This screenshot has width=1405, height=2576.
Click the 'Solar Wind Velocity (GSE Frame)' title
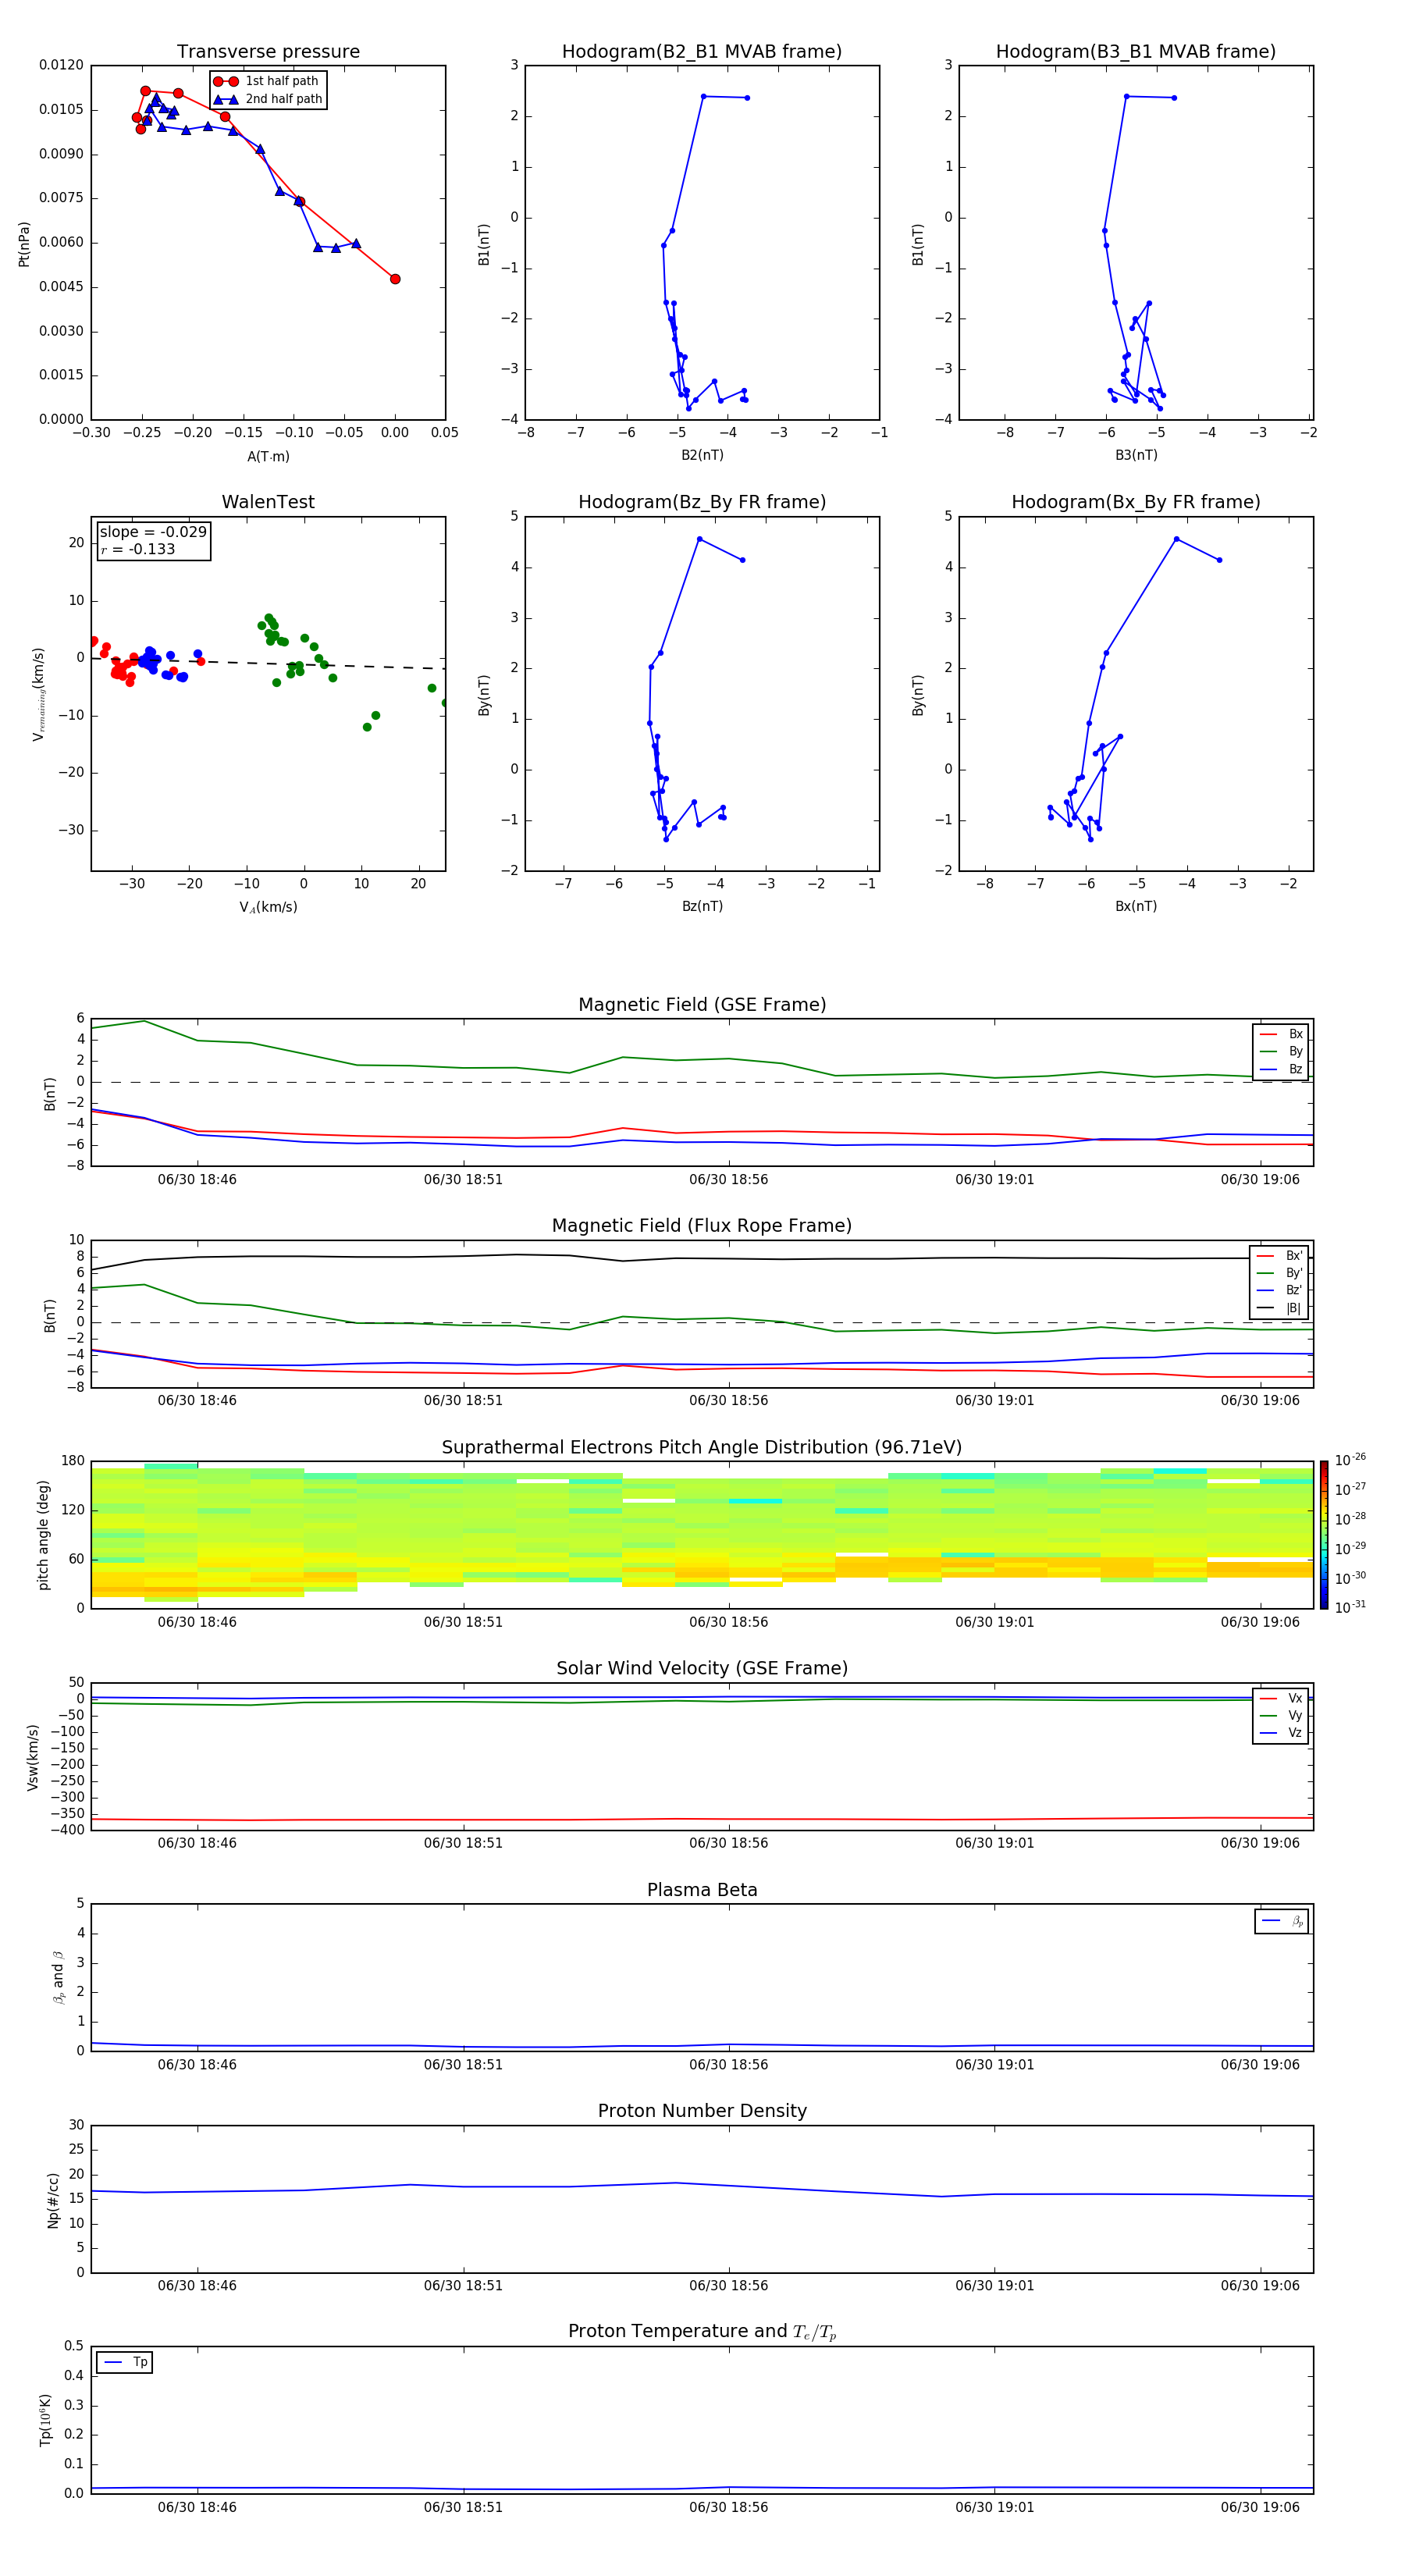(702, 1669)
